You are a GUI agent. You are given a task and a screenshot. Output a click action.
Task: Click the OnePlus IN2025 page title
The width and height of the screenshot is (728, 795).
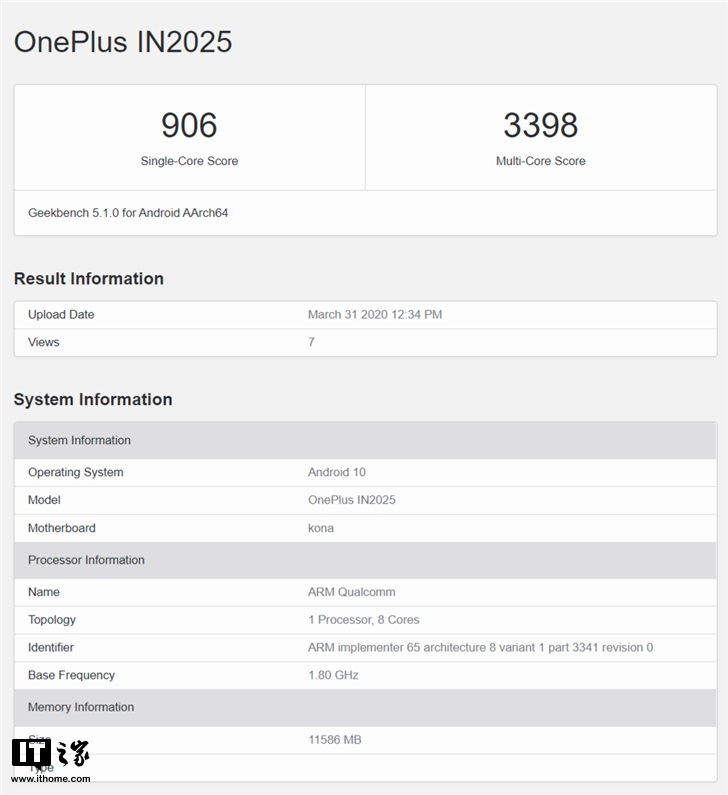123,41
